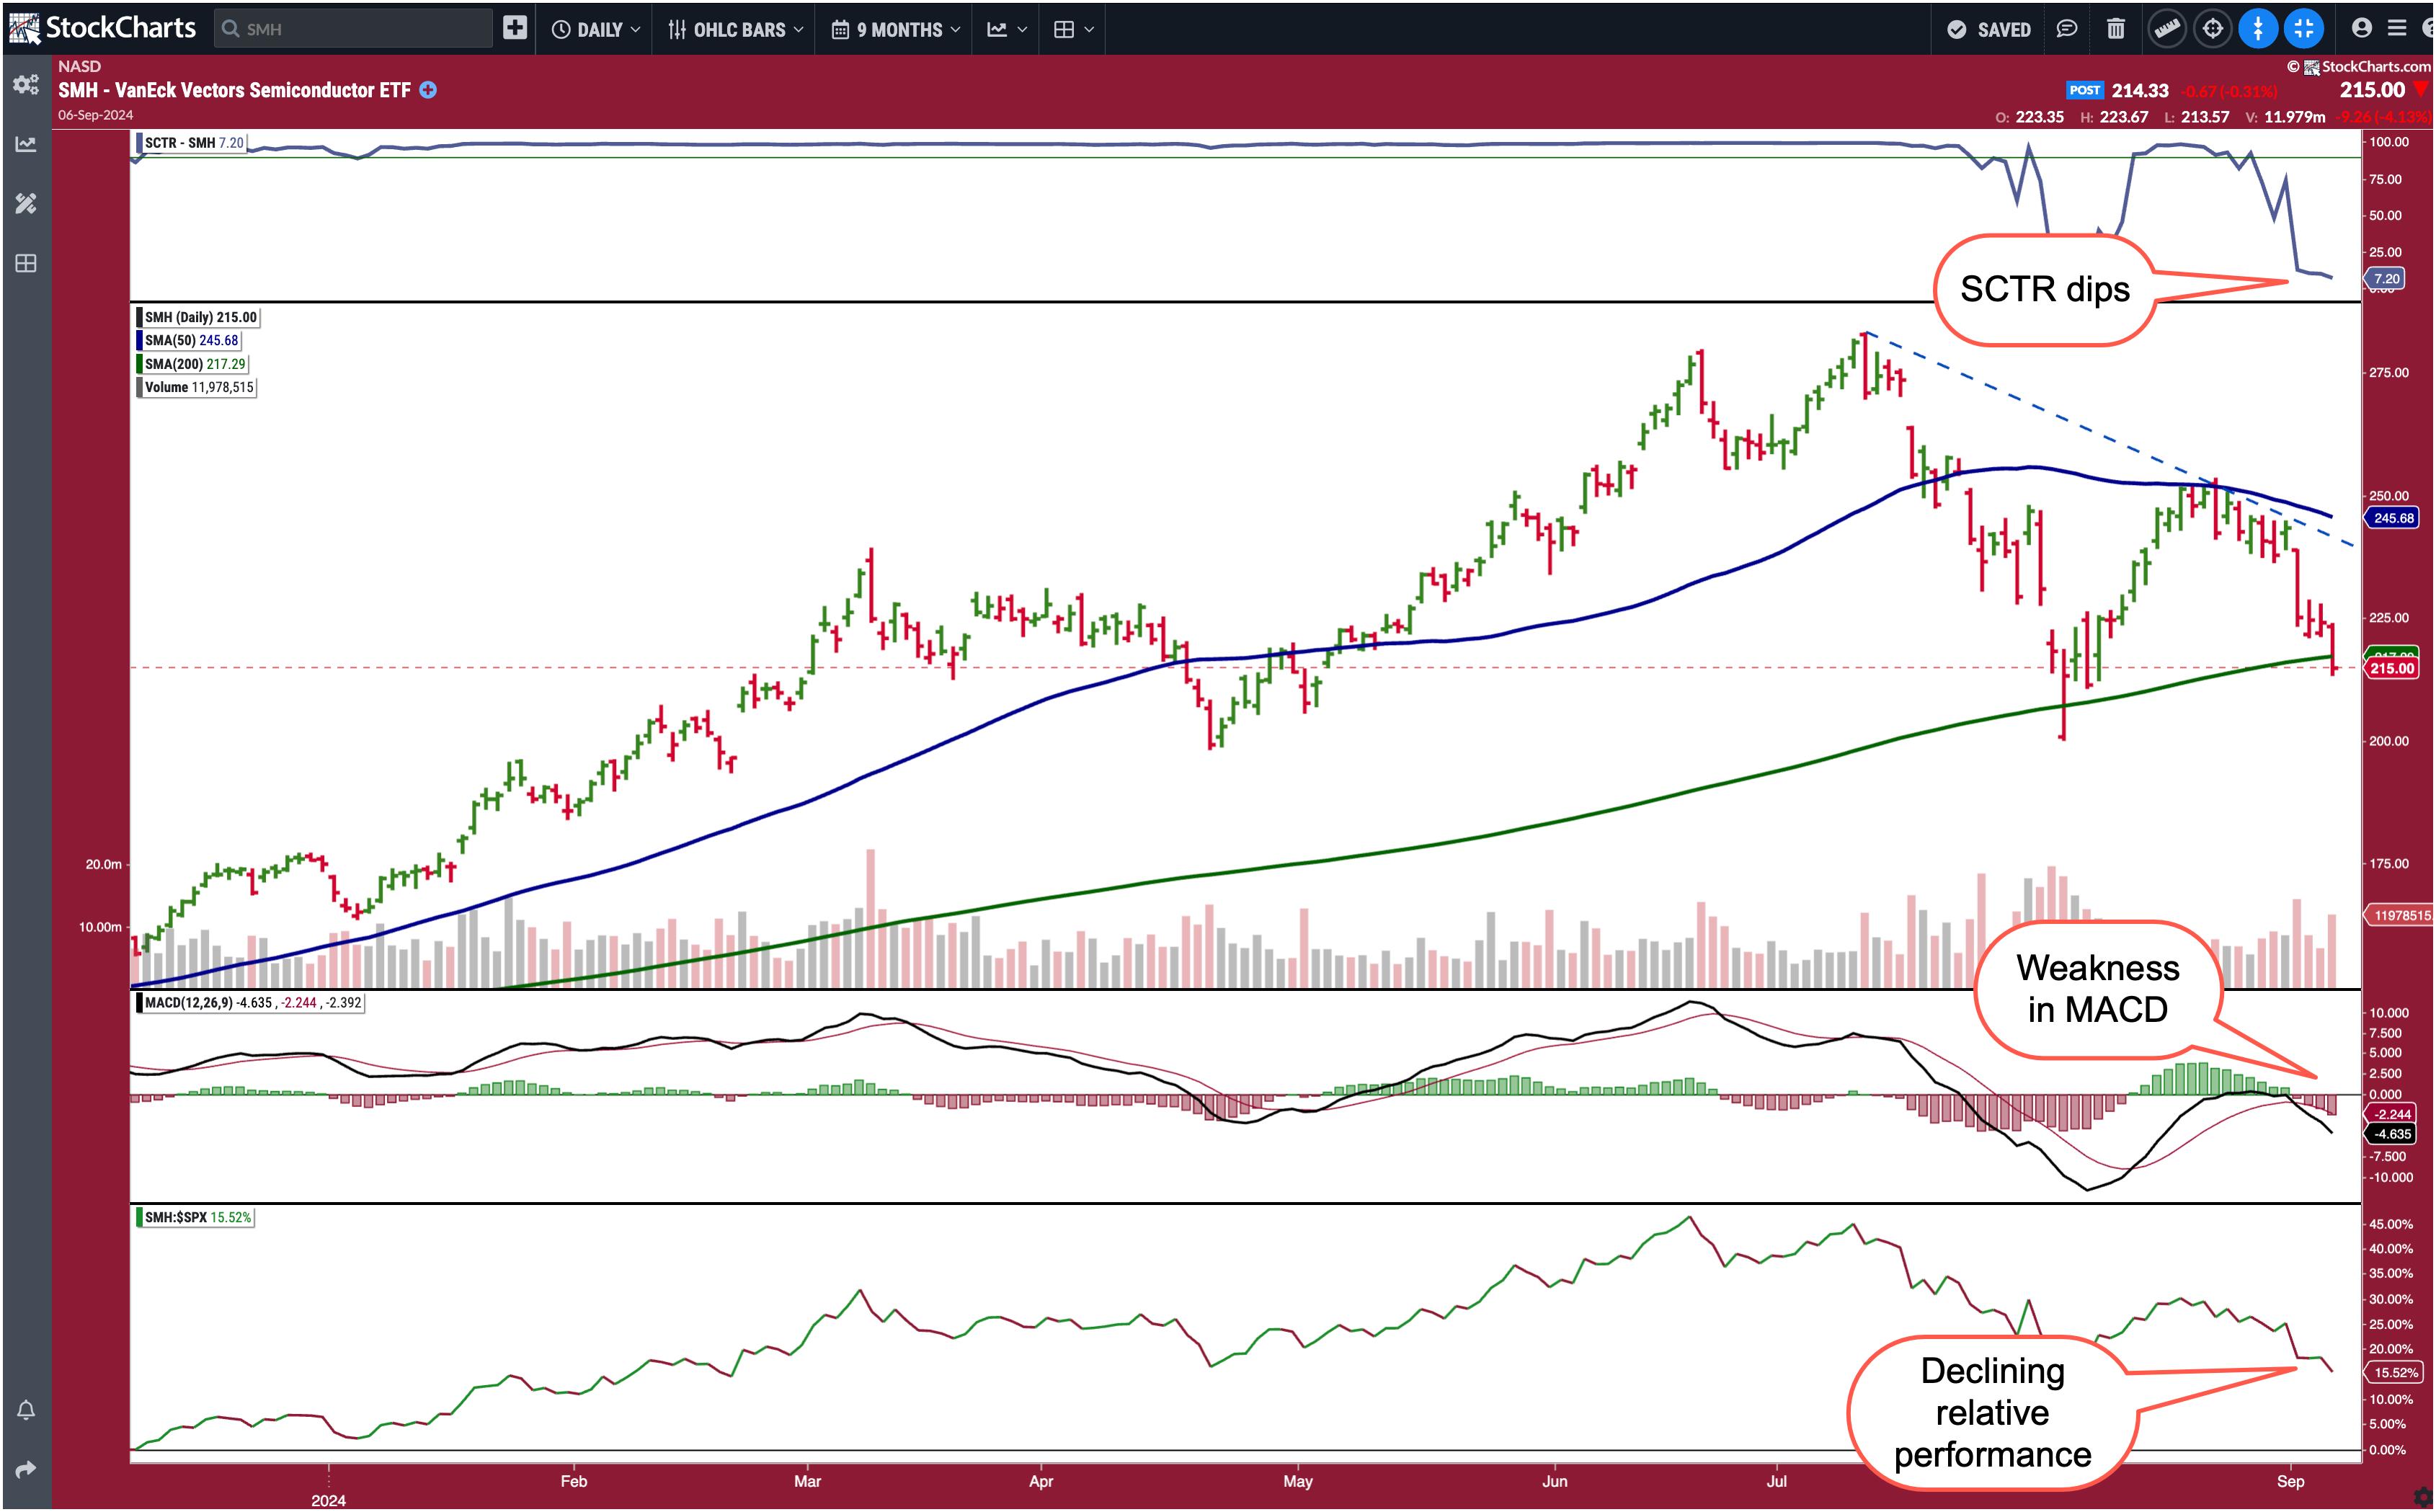Click the SMH:$SPX 15.52% indicator label

point(195,1218)
